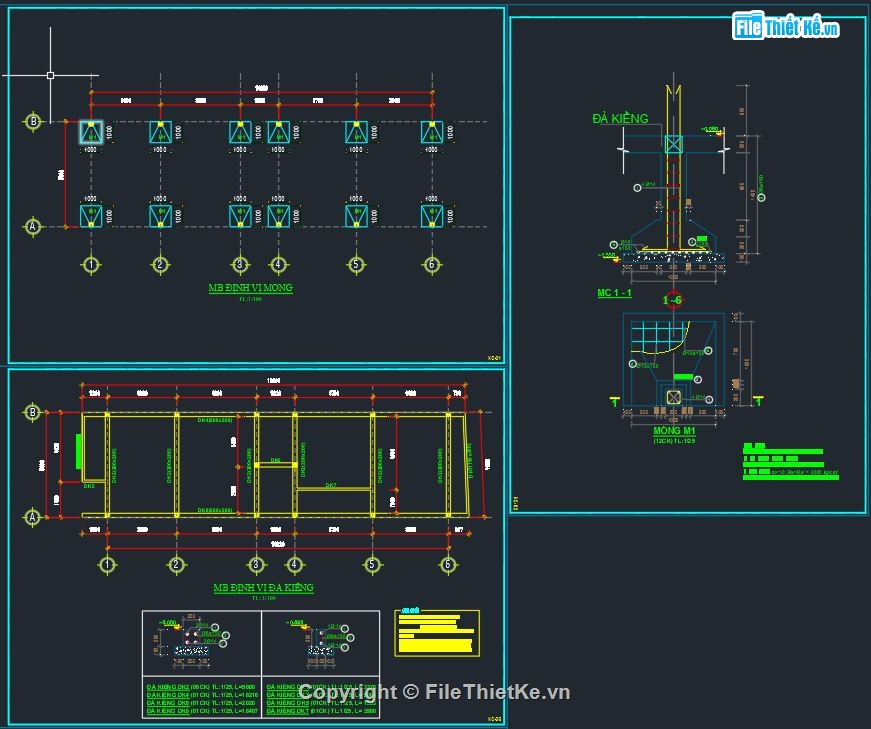Click axis bubble 2 of the MB ĐỊNH VỊ MÓNG plan

coord(161,264)
